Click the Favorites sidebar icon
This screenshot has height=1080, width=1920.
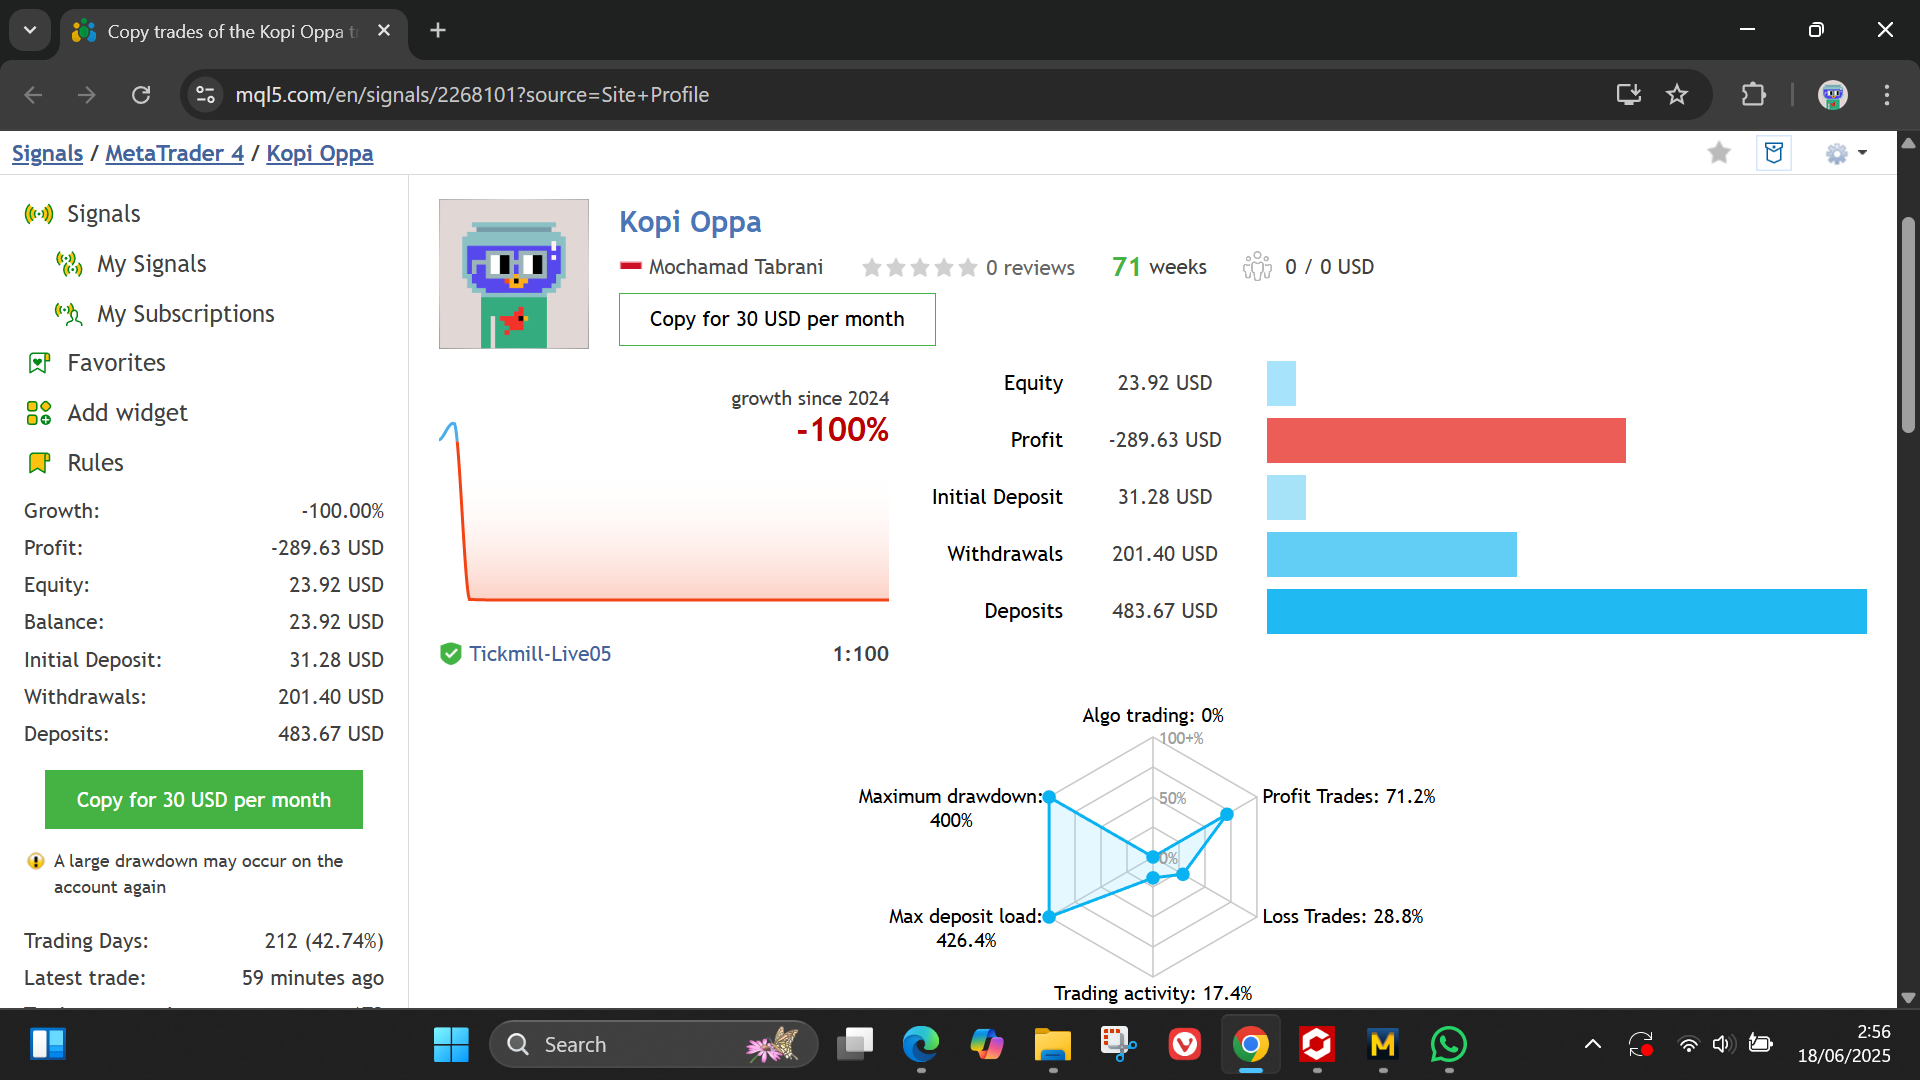(x=39, y=363)
